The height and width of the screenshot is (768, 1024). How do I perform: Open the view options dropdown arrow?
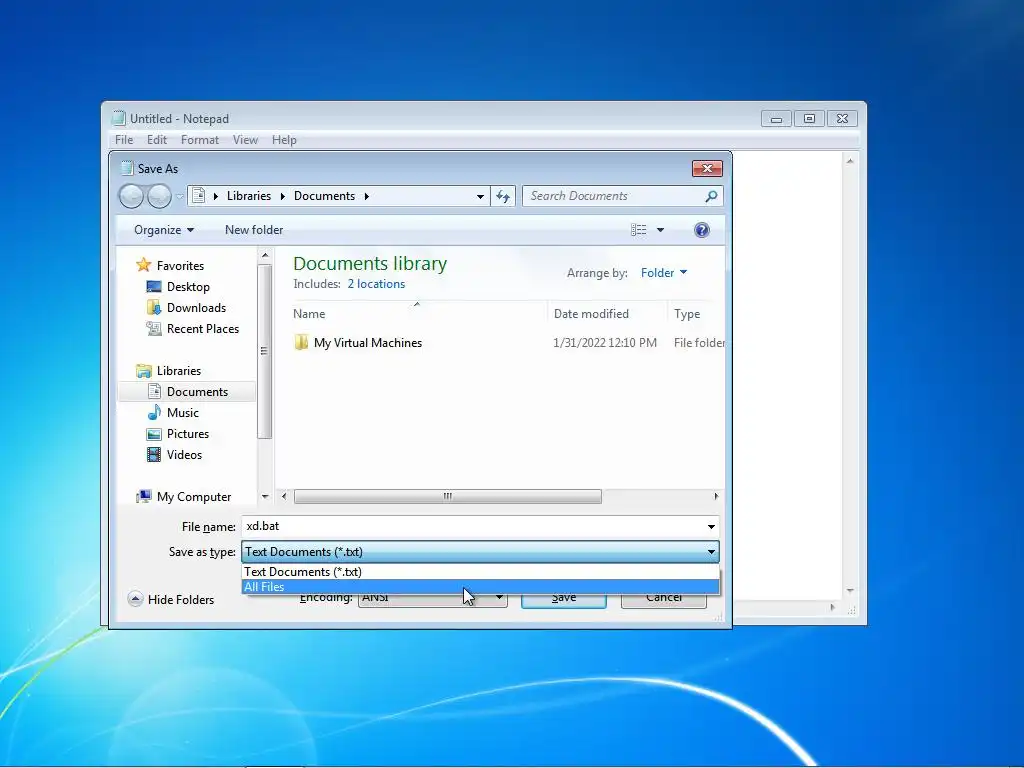(x=660, y=230)
